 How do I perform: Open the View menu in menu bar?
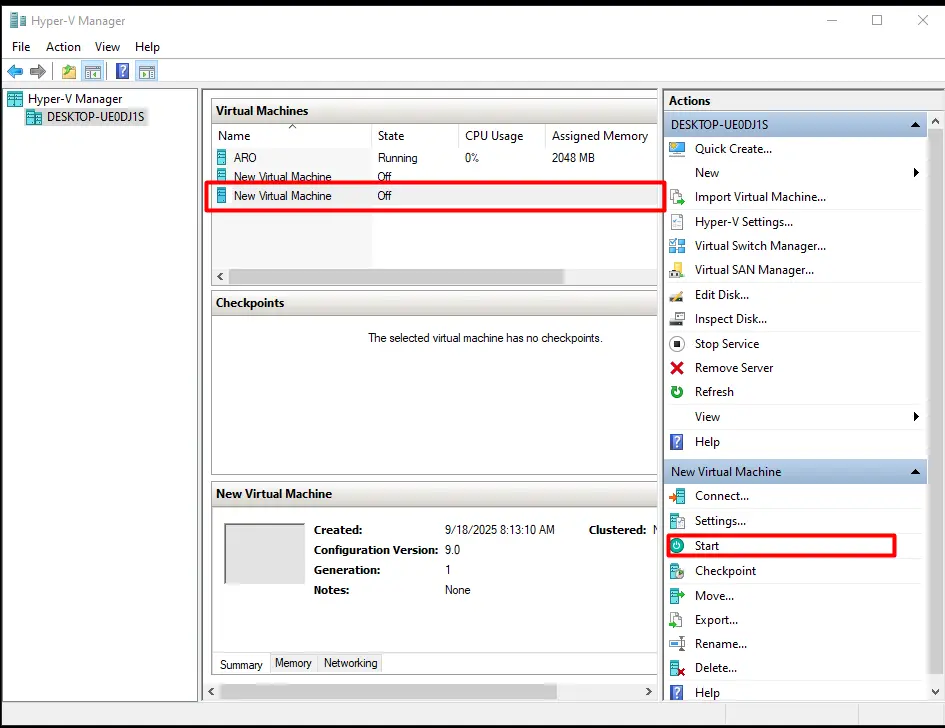(x=107, y=46)
